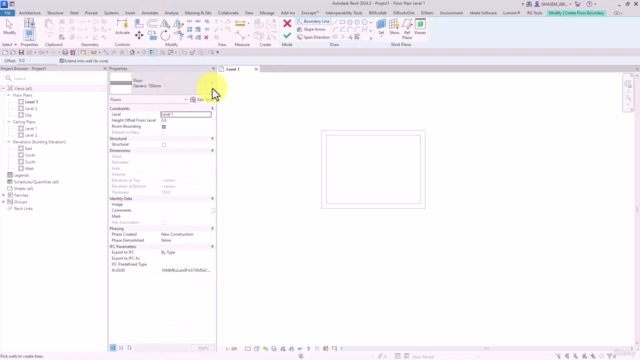This screenshot has width=640, height=360.
Task: Open the Annotate ribbon tab
Action: pos(149,13)
